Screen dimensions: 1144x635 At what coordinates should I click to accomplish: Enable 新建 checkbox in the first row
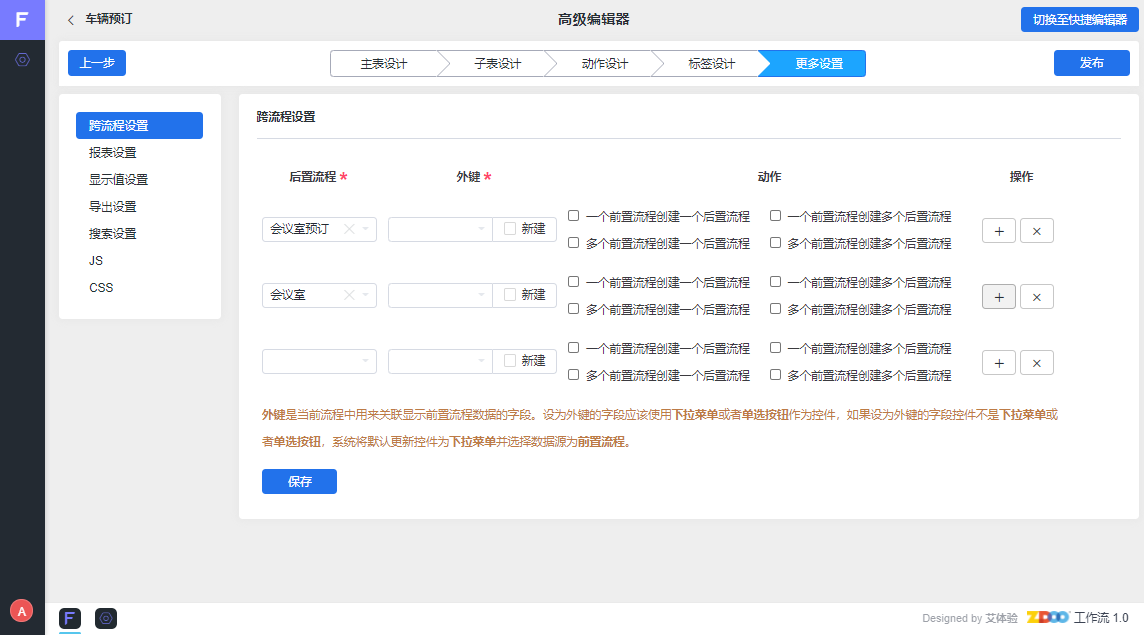[x=510, y=229]
